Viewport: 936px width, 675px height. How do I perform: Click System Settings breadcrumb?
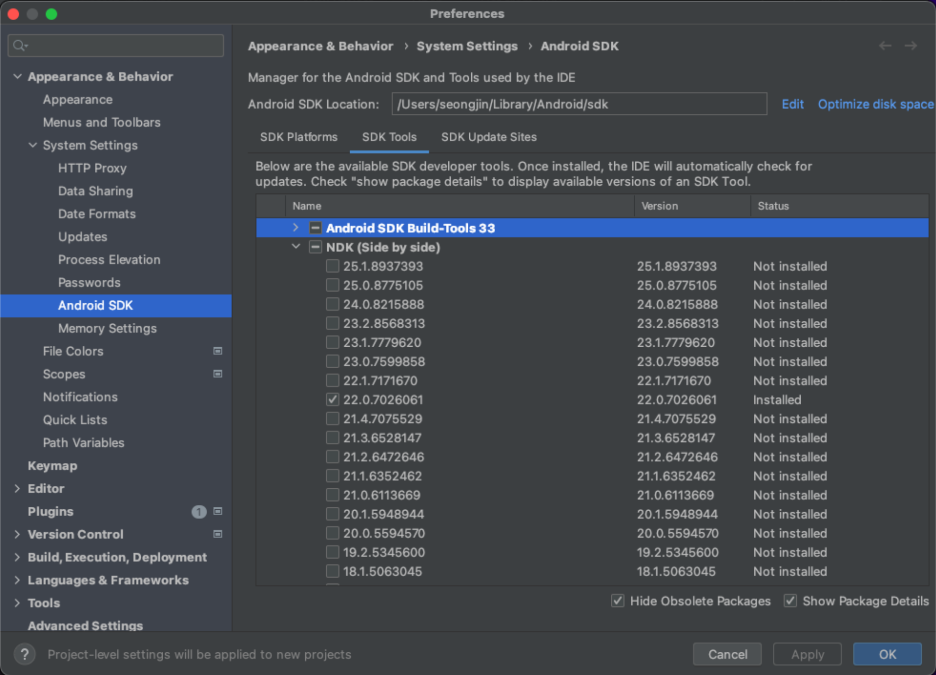click(x=467, y=46)
